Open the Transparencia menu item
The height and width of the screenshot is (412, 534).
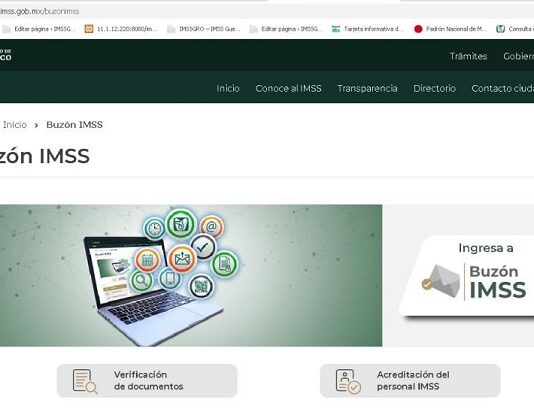367,89
